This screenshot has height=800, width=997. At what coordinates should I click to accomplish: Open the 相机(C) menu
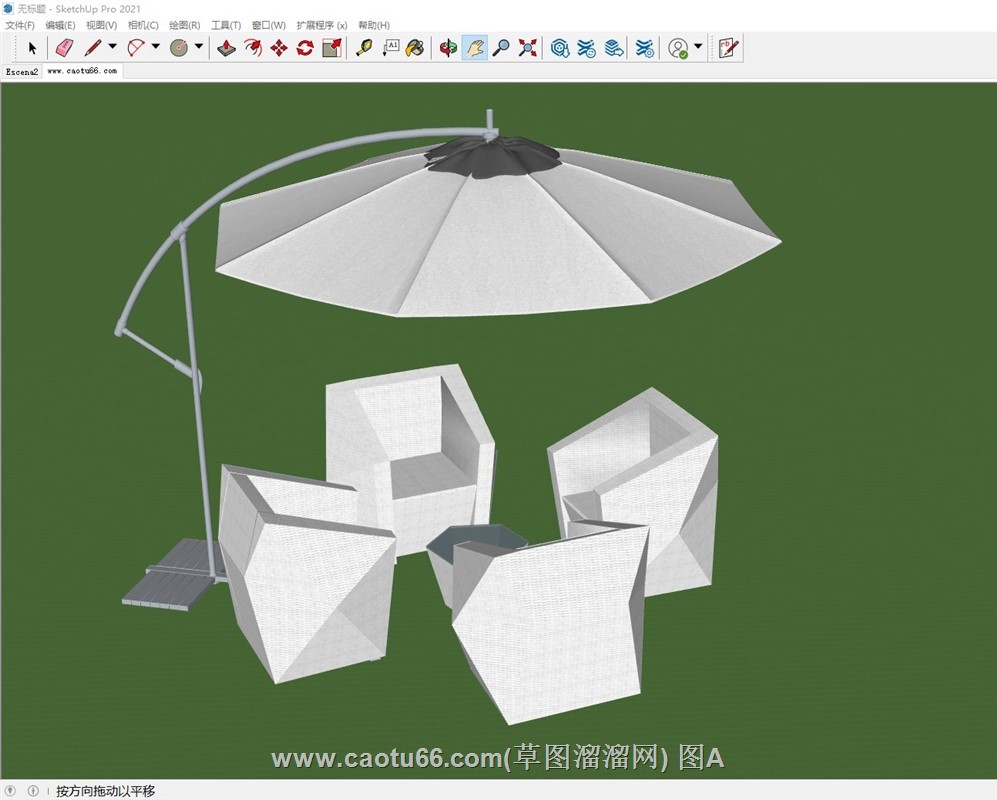143,25
